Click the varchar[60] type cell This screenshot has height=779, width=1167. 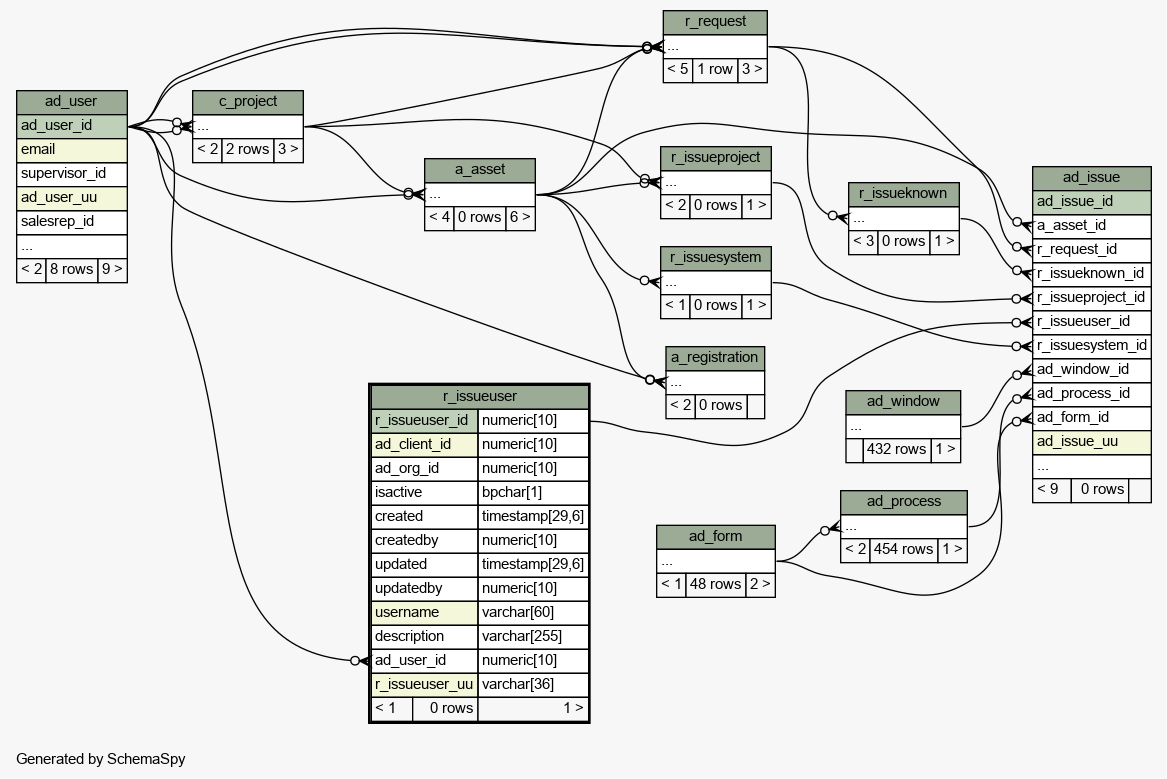tap(533, 612)
